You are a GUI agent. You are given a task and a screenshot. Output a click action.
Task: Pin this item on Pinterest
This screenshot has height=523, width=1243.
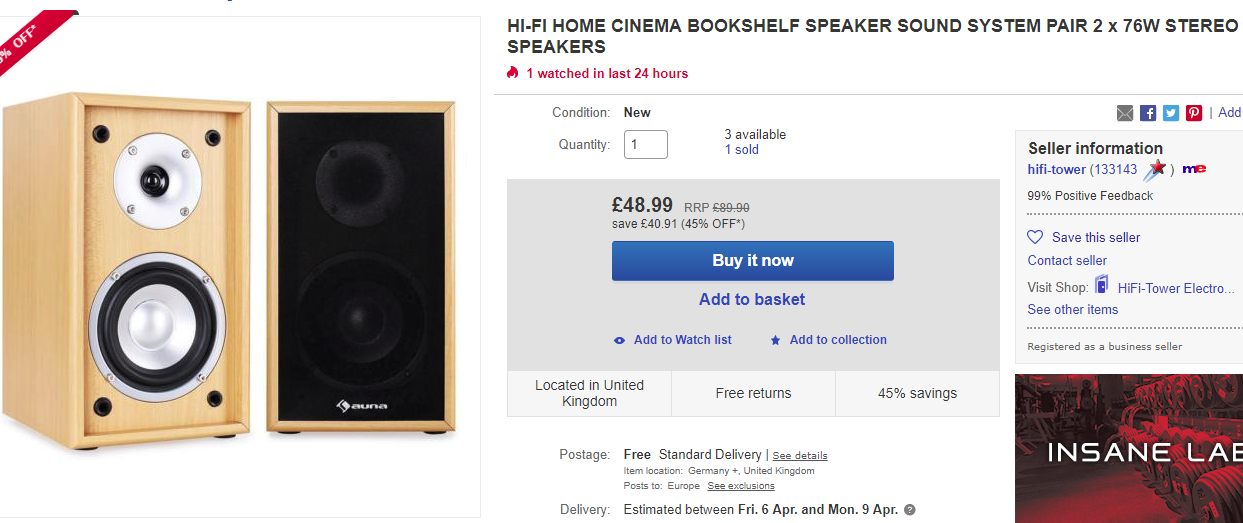pyautogui.click(x=1194, y=113)
